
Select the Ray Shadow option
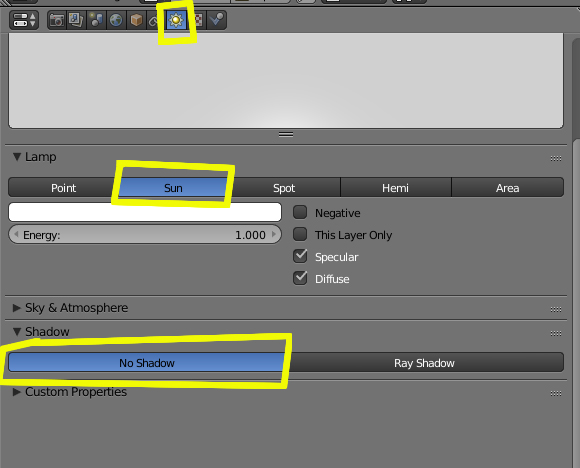424,363
